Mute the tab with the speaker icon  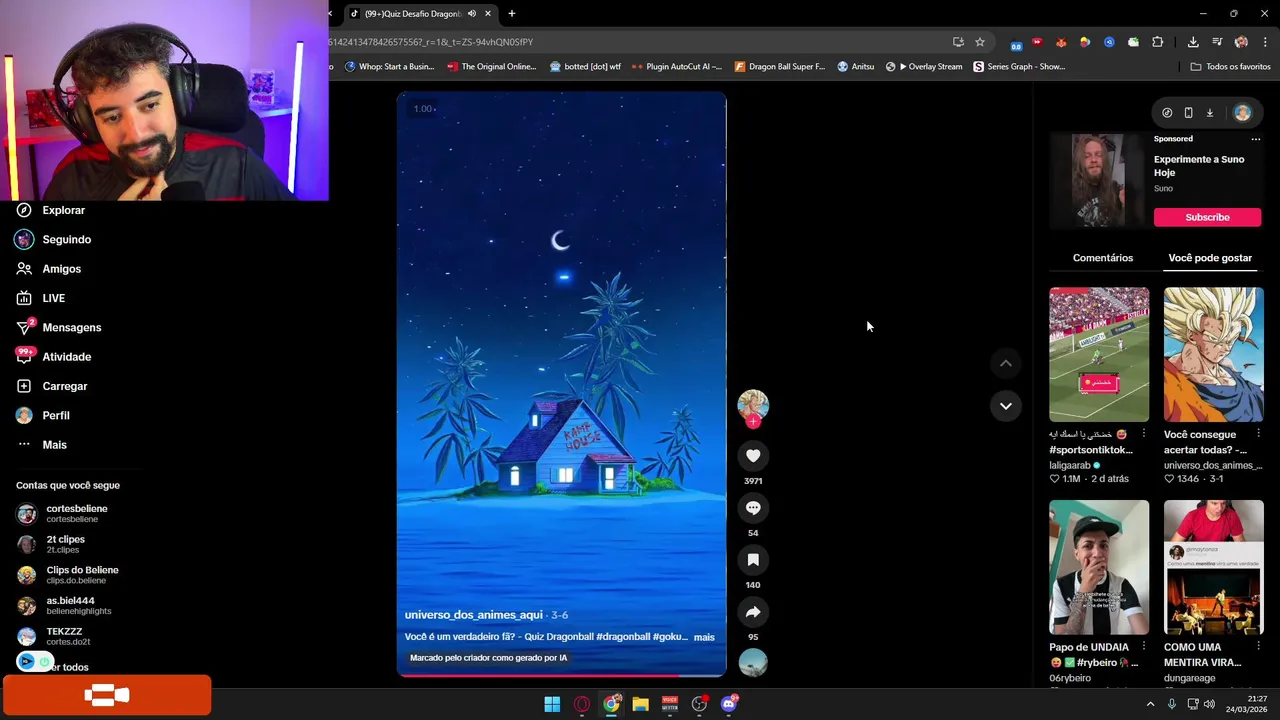472,14
